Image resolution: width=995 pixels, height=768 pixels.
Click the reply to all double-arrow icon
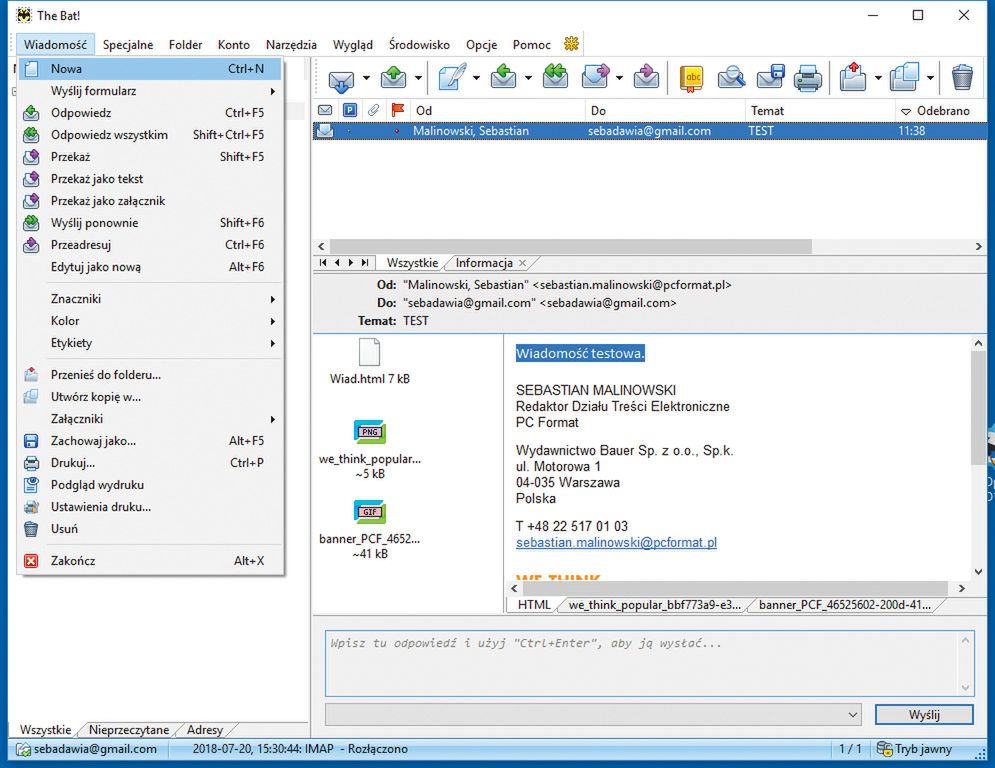pos(555,77)
